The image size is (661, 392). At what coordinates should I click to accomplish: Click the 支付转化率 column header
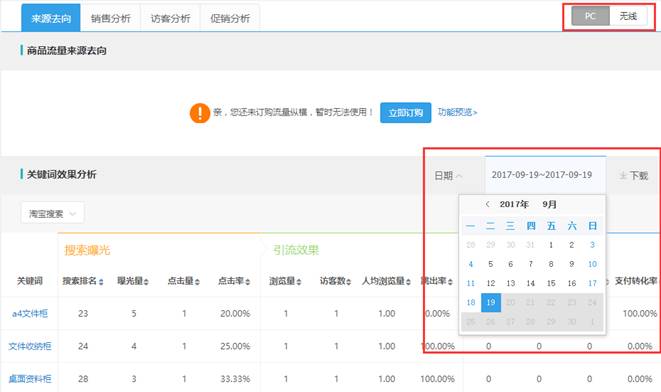tap(636, 281)
